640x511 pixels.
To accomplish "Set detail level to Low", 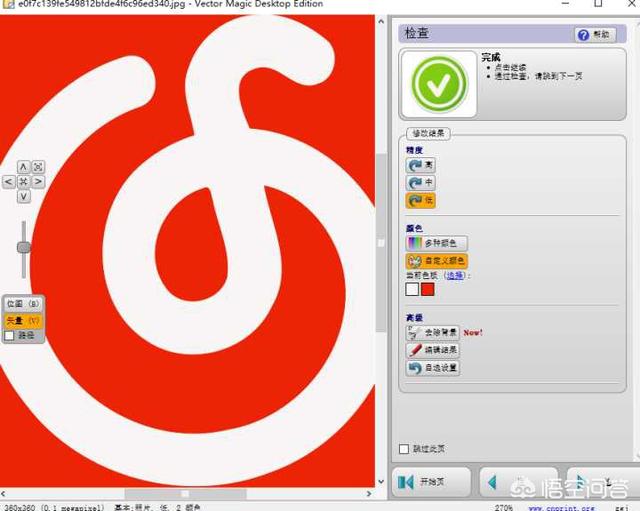I will pos(420,200).
